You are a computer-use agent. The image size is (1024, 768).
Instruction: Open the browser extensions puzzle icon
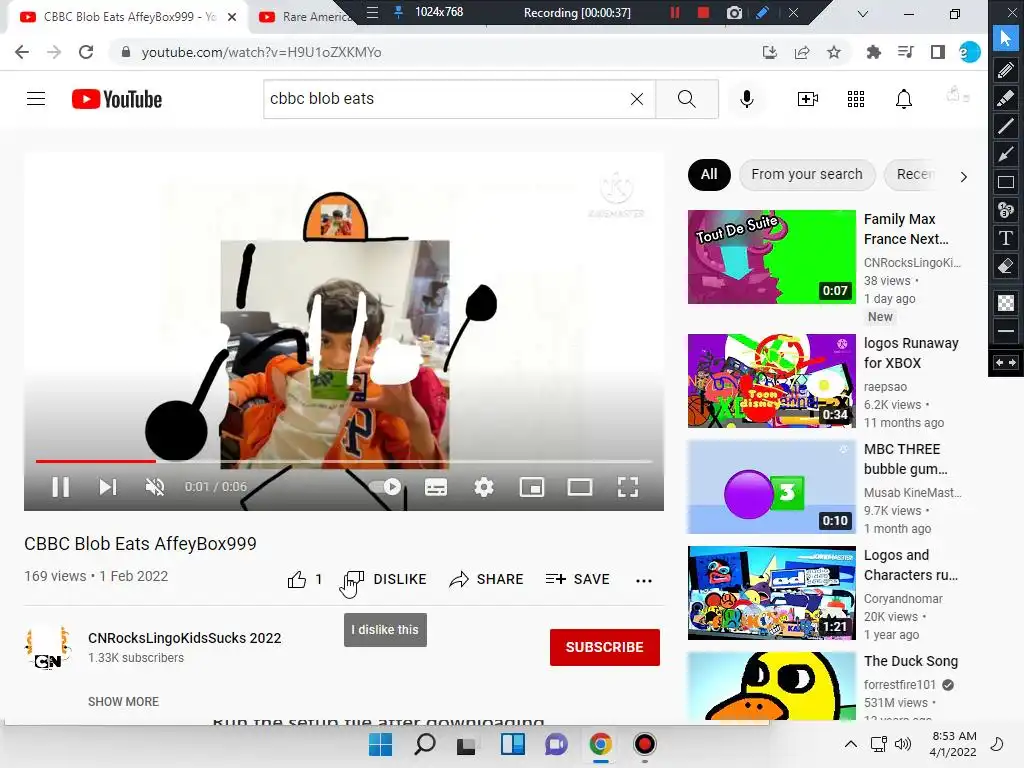(x=873, y=52)
